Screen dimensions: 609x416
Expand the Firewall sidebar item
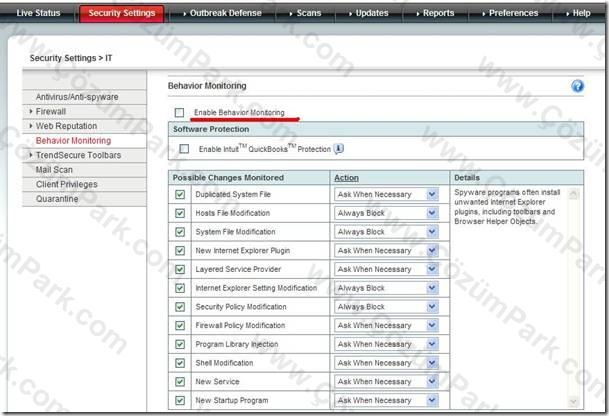85,111
